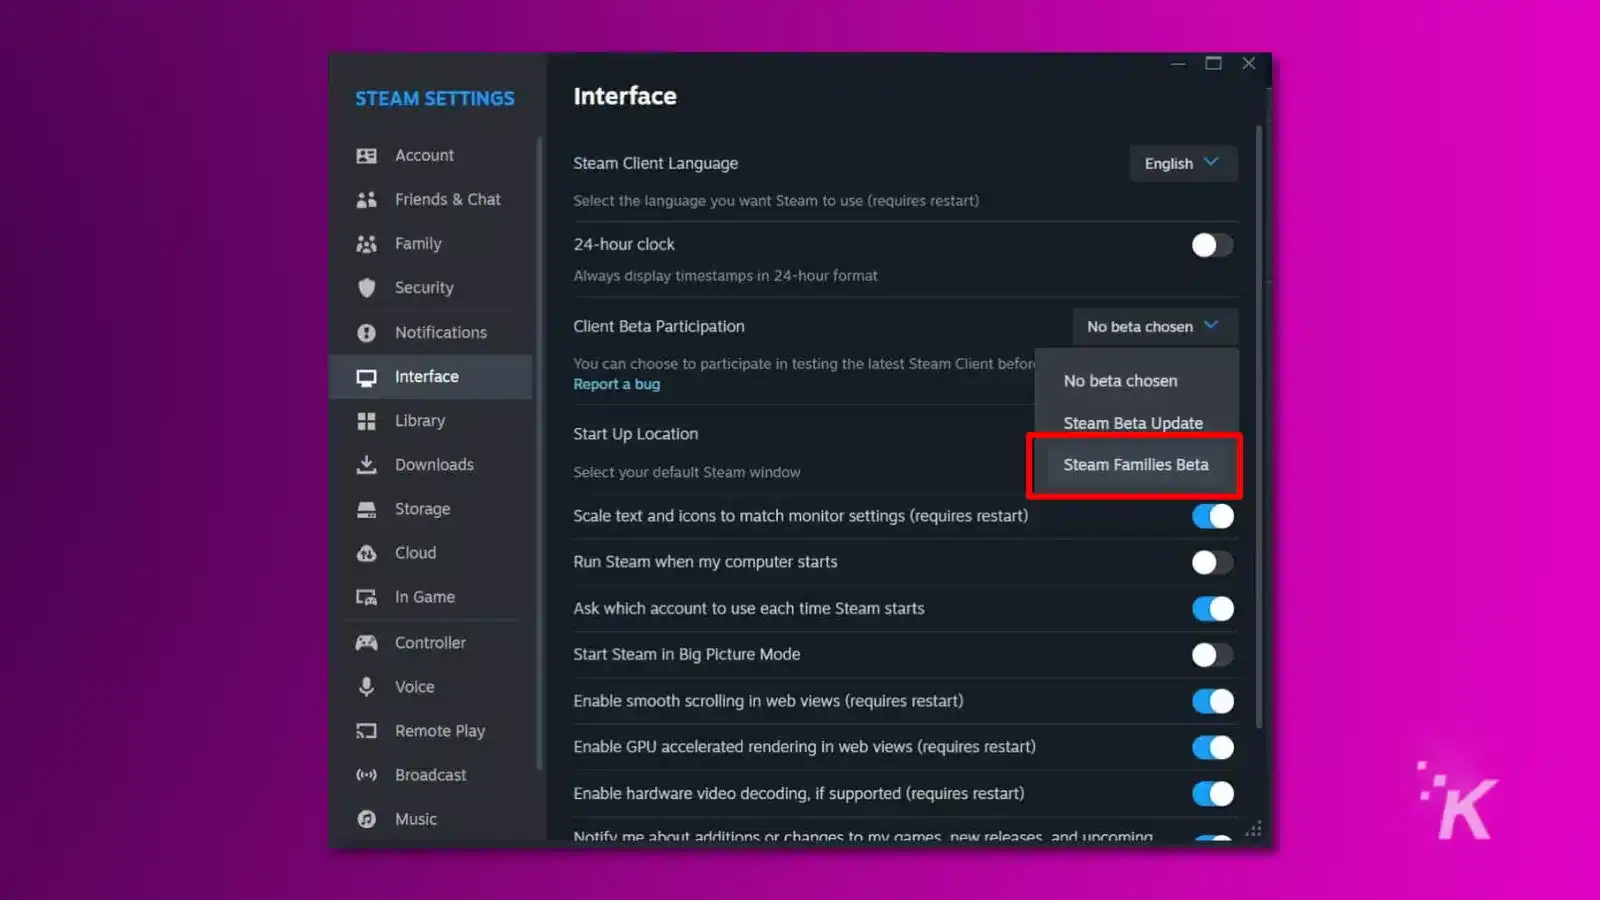Image resolution: width=1600 pixels, height=900 pixels.
Task: Click the Cloud icon in sidebar
Action: pos(367,553)
